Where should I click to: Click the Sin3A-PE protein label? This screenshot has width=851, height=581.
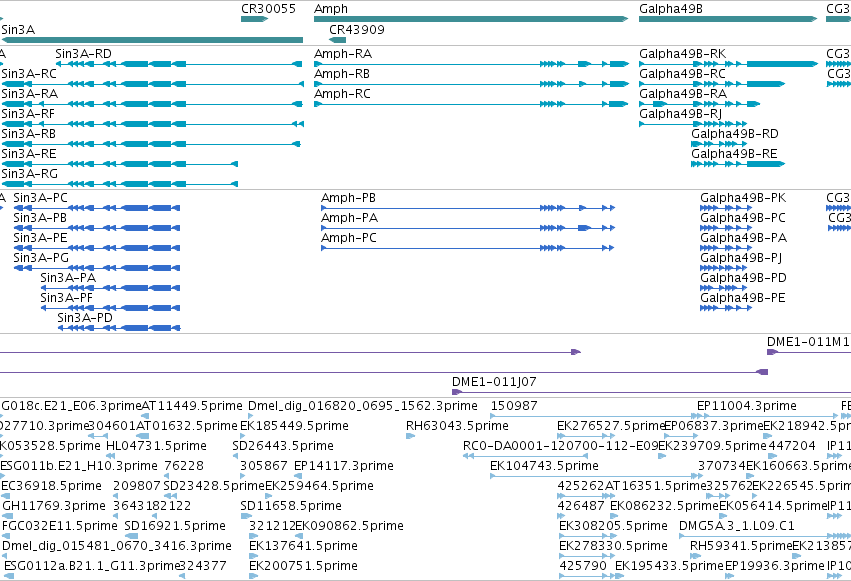tap(41, 238)
